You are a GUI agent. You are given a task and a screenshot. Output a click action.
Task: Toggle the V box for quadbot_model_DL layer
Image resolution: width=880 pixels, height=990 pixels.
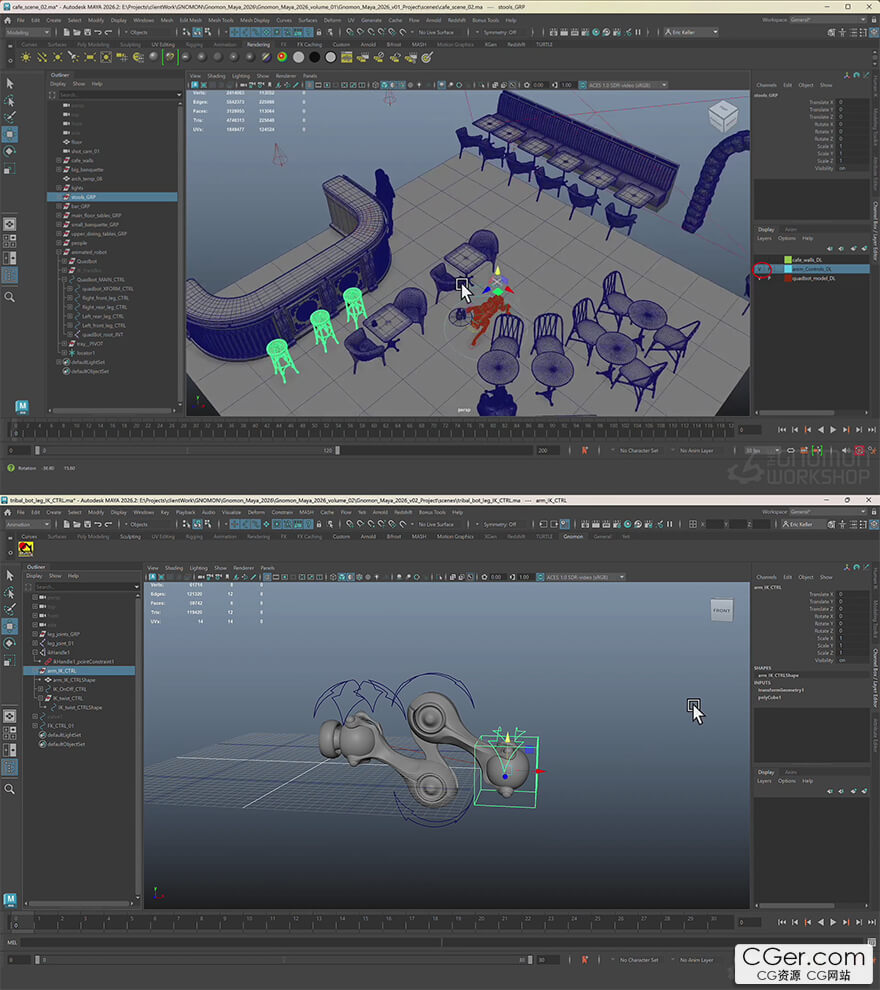[761, 279]
